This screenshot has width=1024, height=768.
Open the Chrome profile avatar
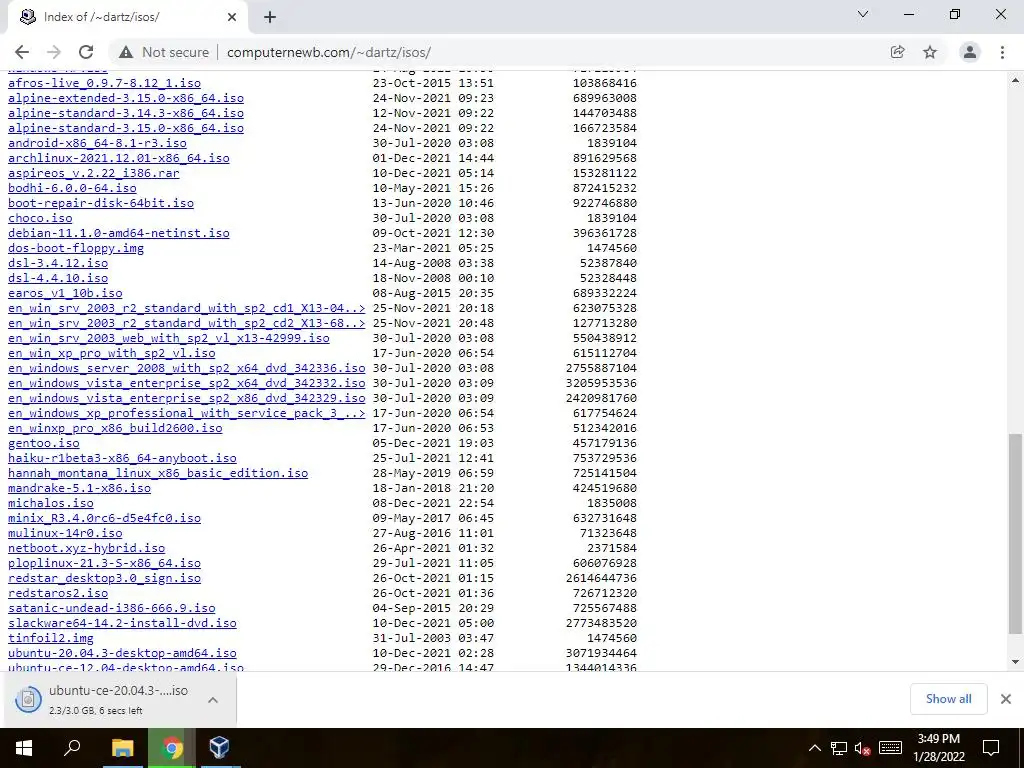970,52
